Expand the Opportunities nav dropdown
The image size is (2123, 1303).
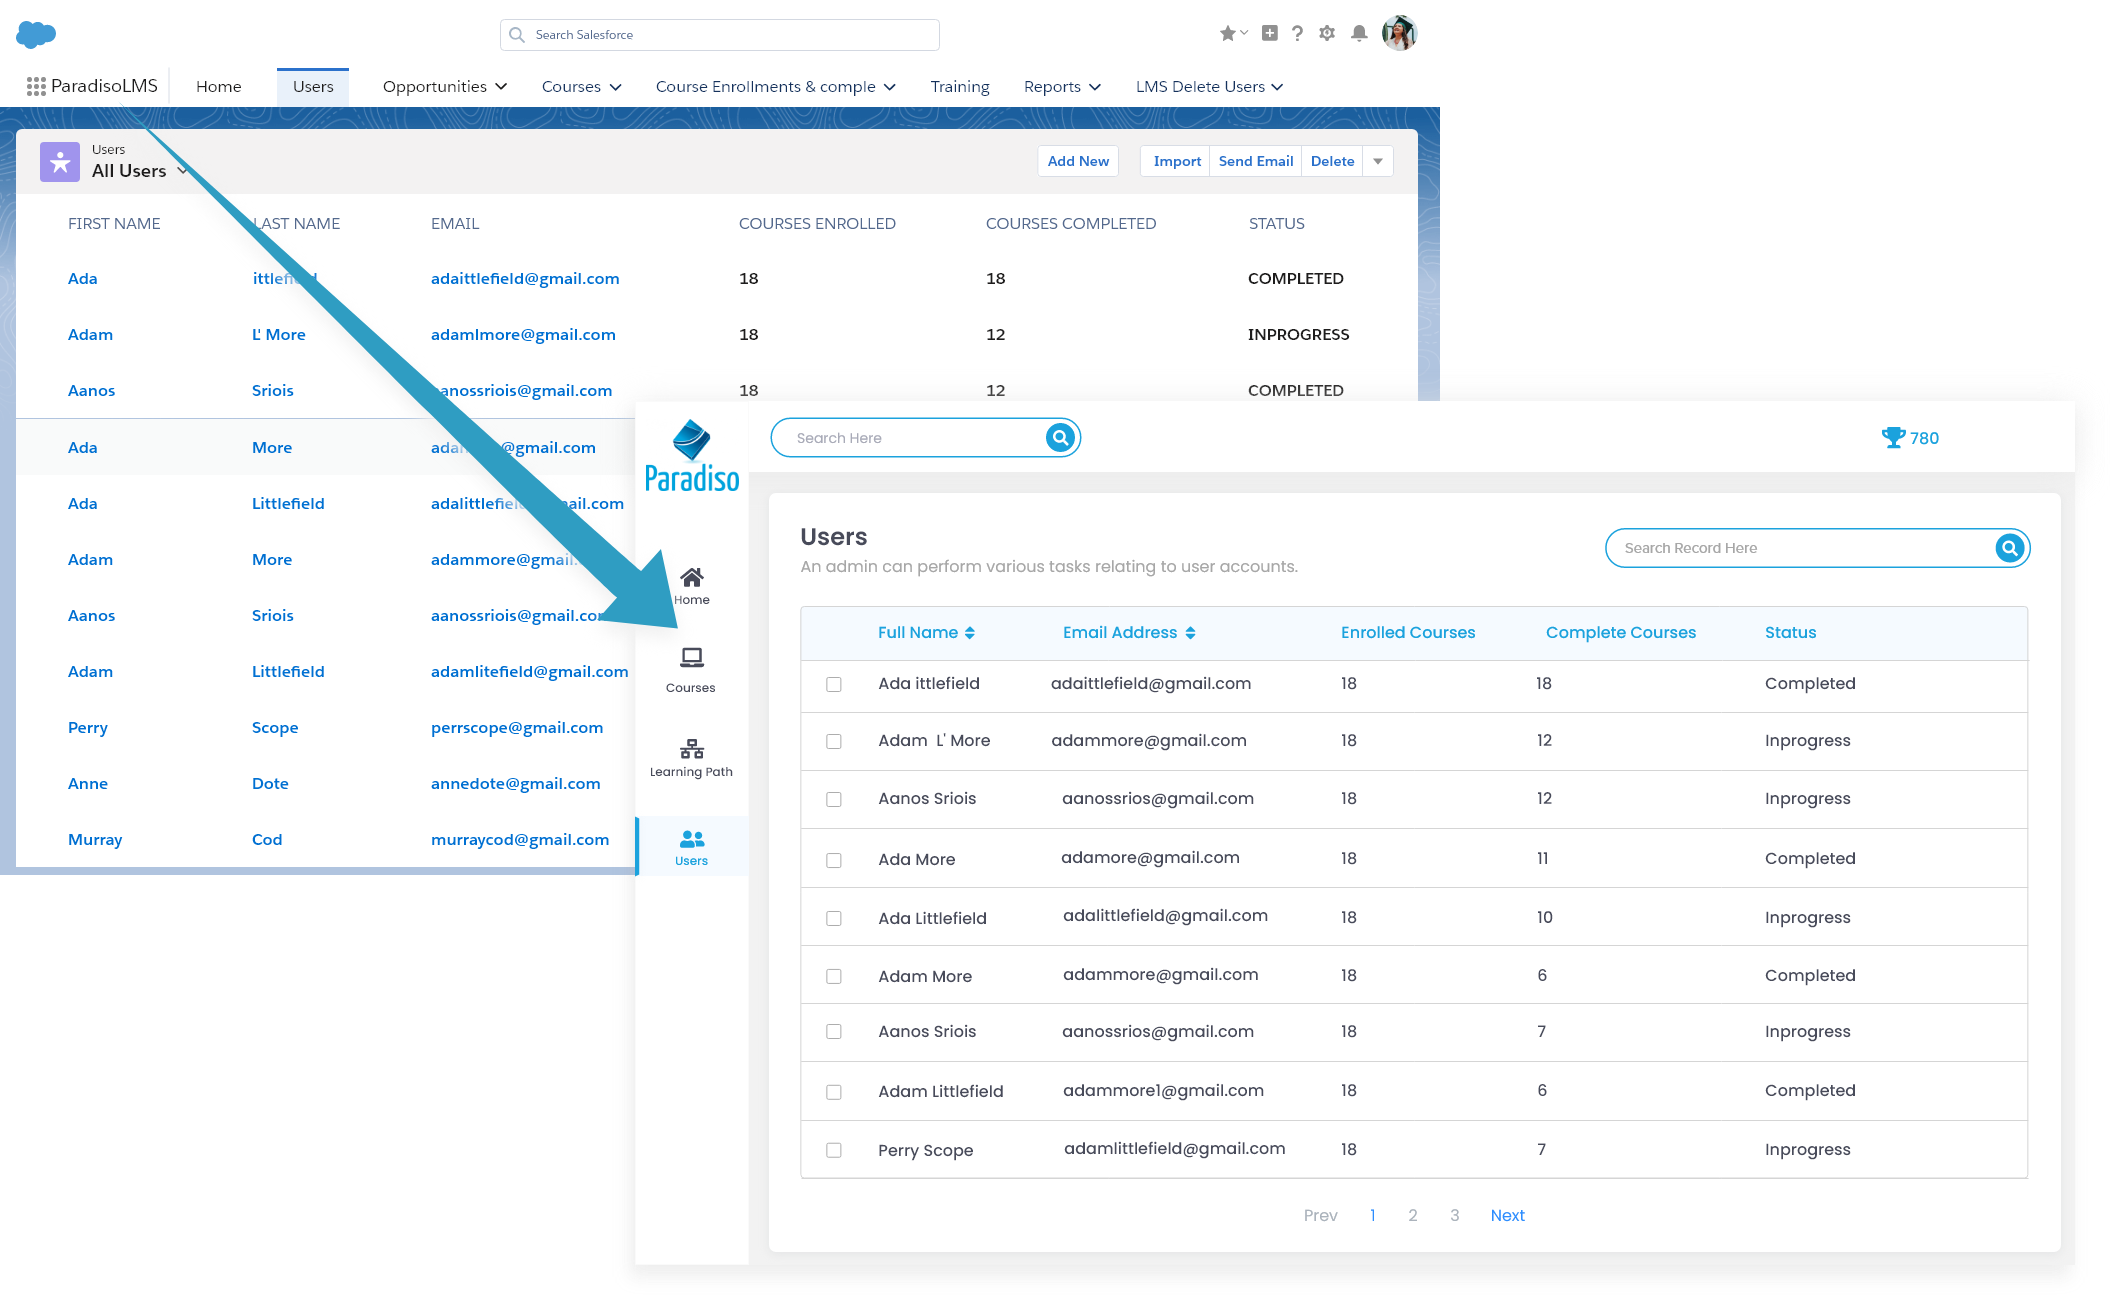pyautogui.click(x=501, y=87)
